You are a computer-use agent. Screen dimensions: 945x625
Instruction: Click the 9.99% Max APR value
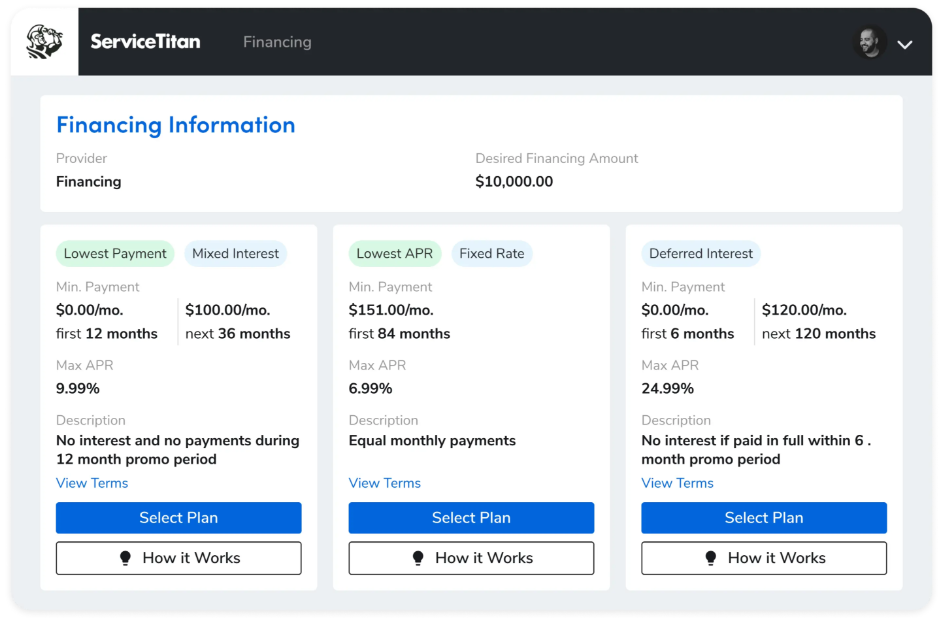tap(78, 388)
